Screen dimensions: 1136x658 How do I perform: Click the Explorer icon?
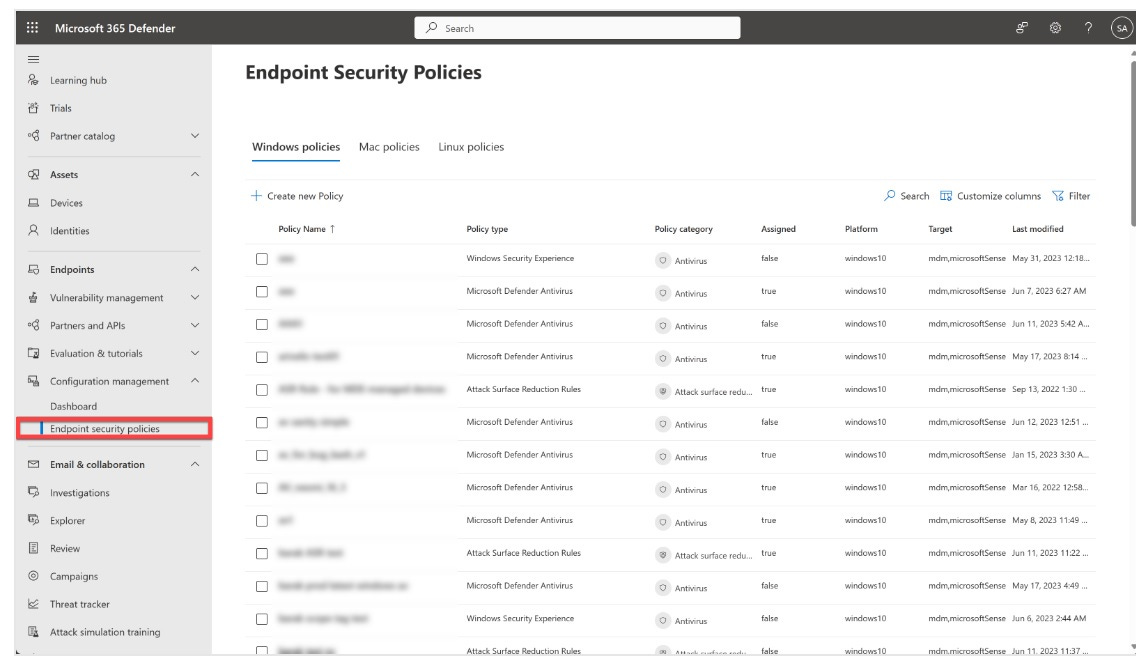coord(33,520)
